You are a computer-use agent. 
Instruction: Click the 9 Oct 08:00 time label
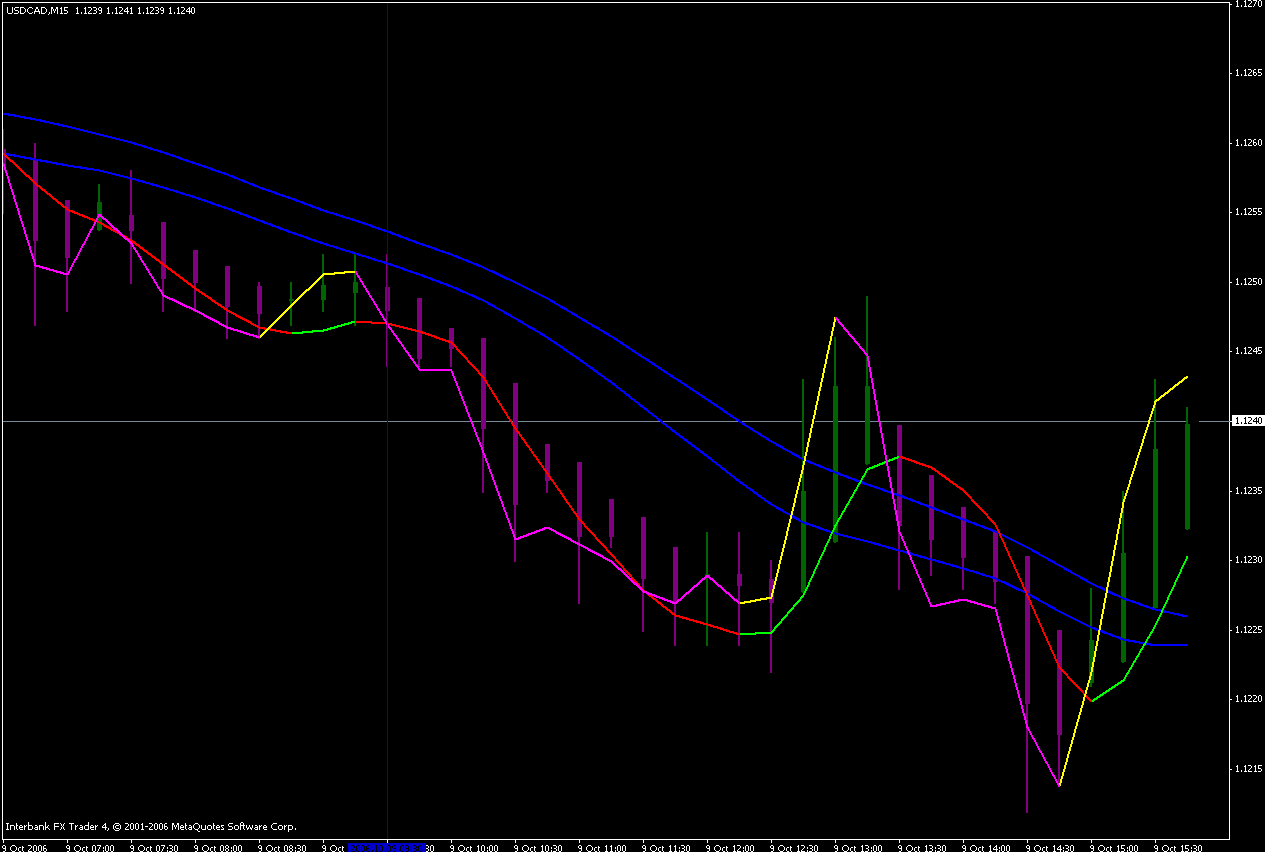tap(219, 847)
